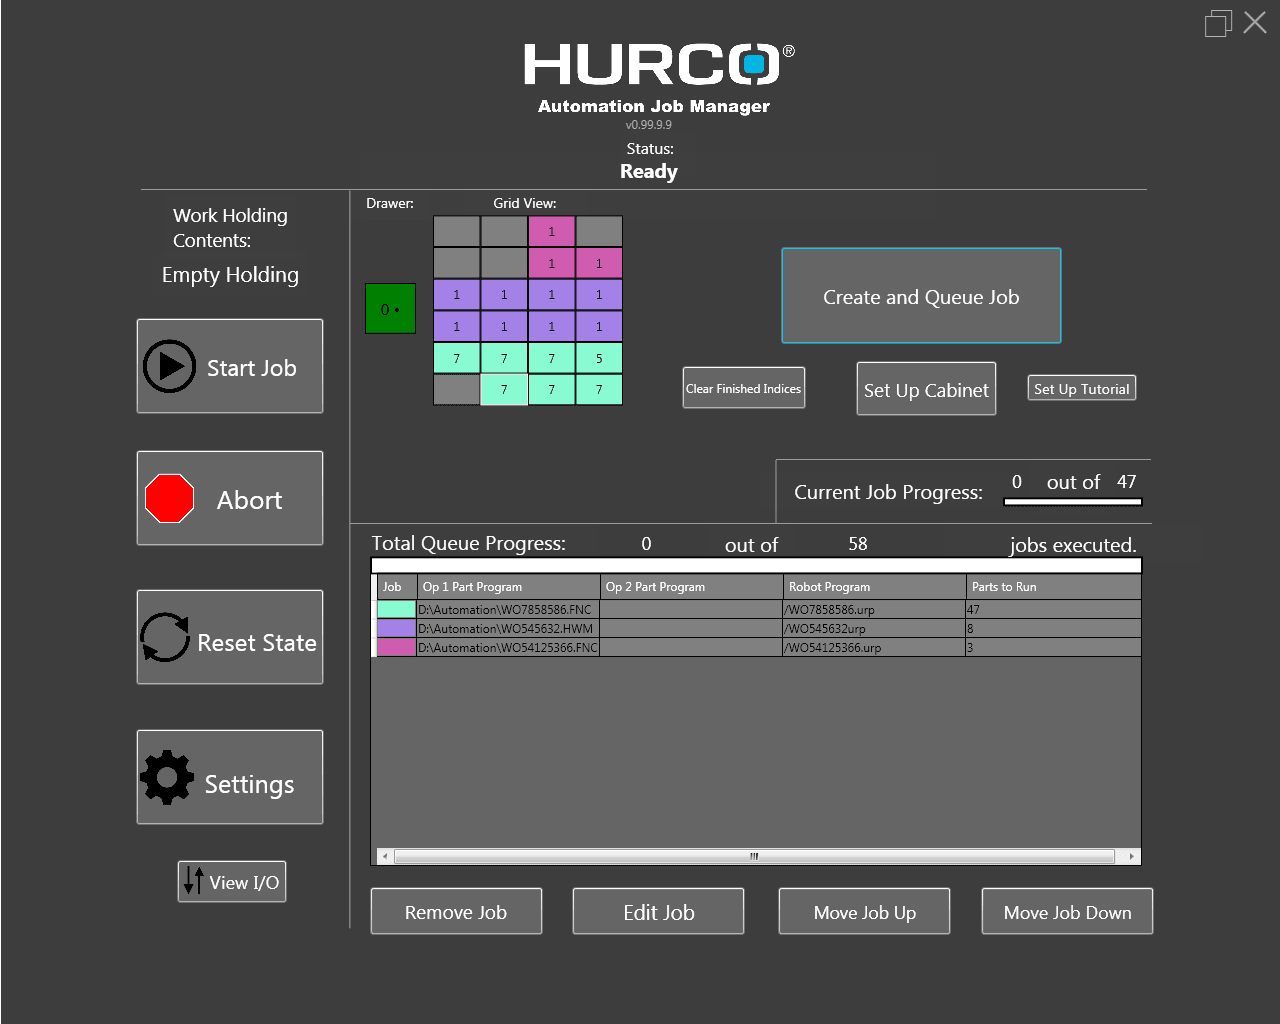Click the /WO545632urp robot program cell

[x=874, y=628]
